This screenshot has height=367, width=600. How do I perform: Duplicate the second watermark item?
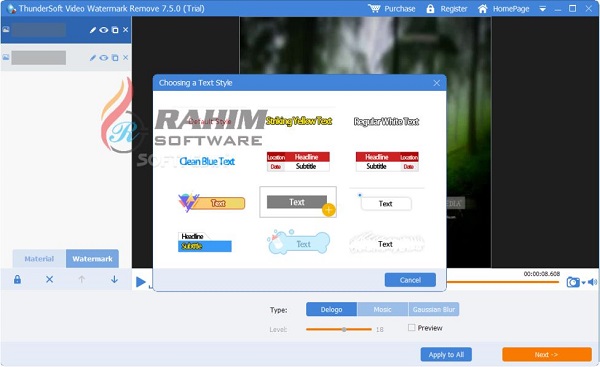115,58
